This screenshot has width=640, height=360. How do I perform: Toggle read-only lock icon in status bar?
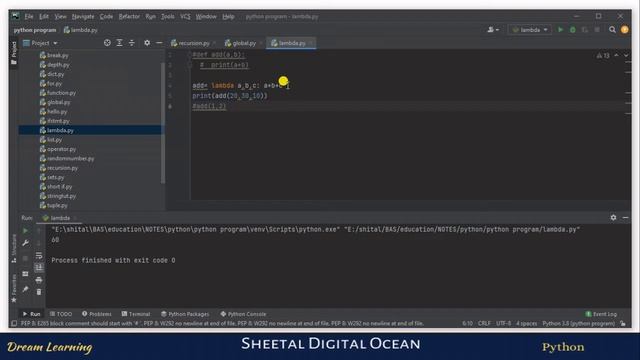click(623, 324)
